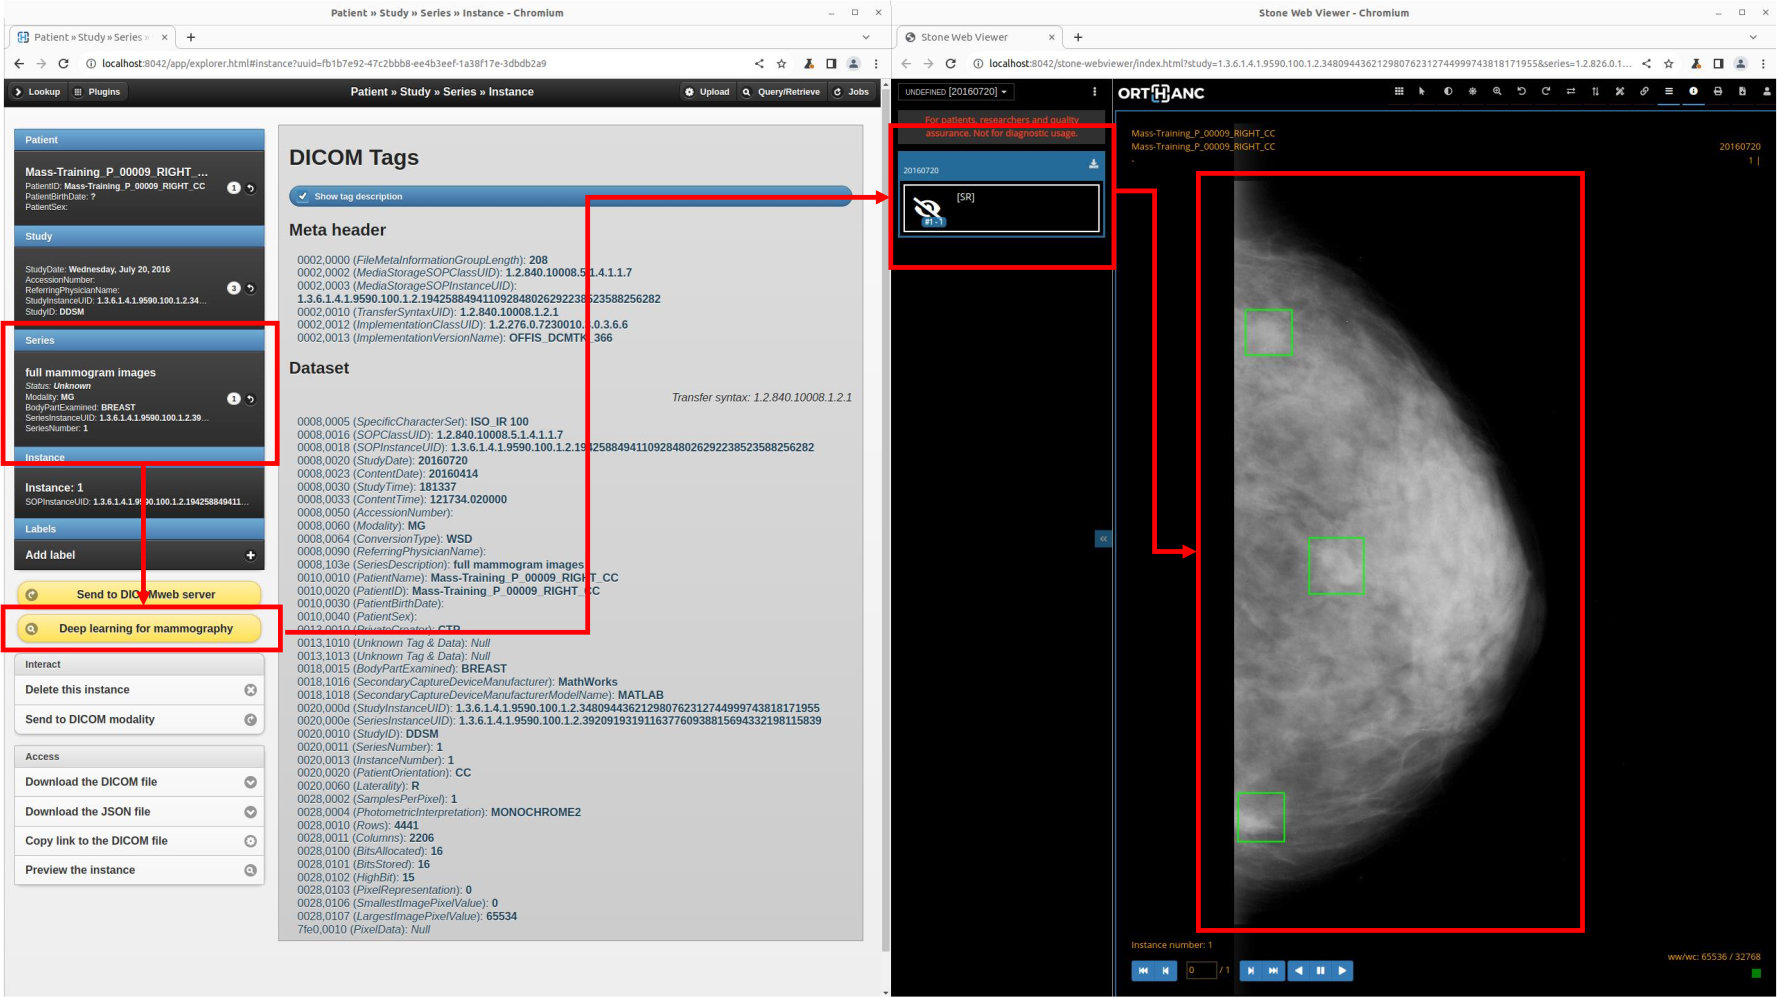Open the viewport layout grid tool
The width and height of the screenshot is (1777, 997).
pyautogui.click(x=1398, y=92)
